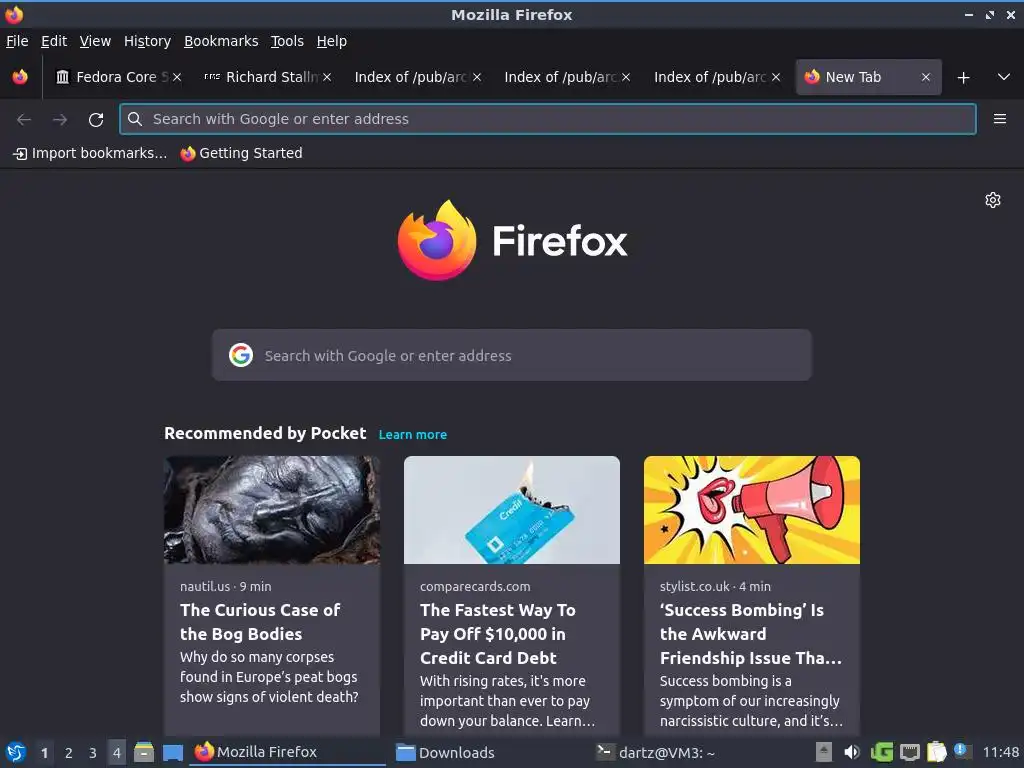Activate Downloads window in taskbar

click(490, 752)
